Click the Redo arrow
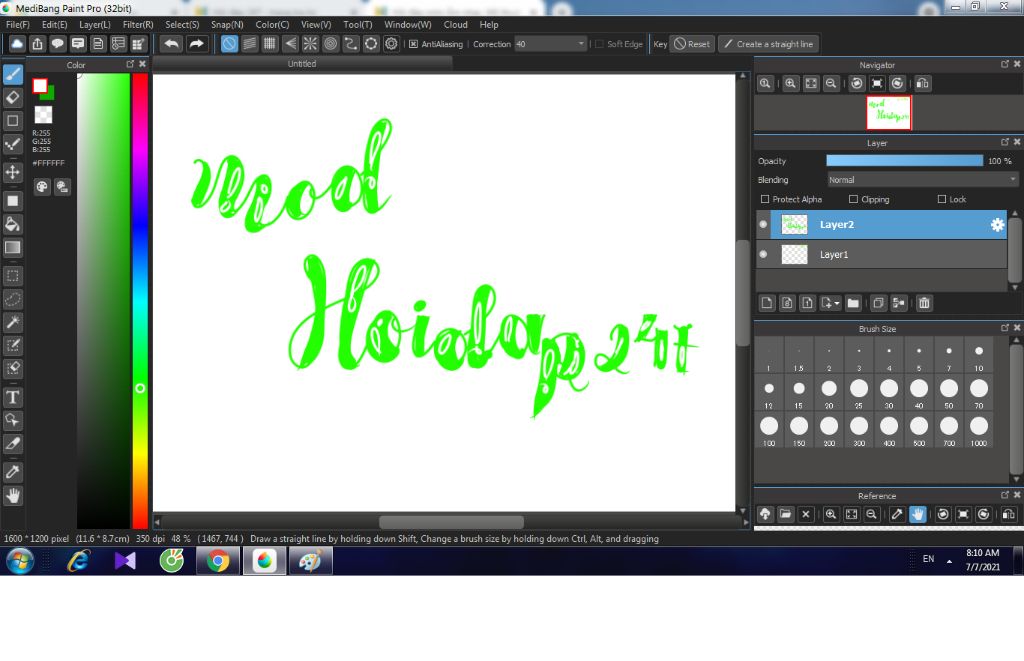The height and width of the screenshot is (661, 1024). (196, 44)
